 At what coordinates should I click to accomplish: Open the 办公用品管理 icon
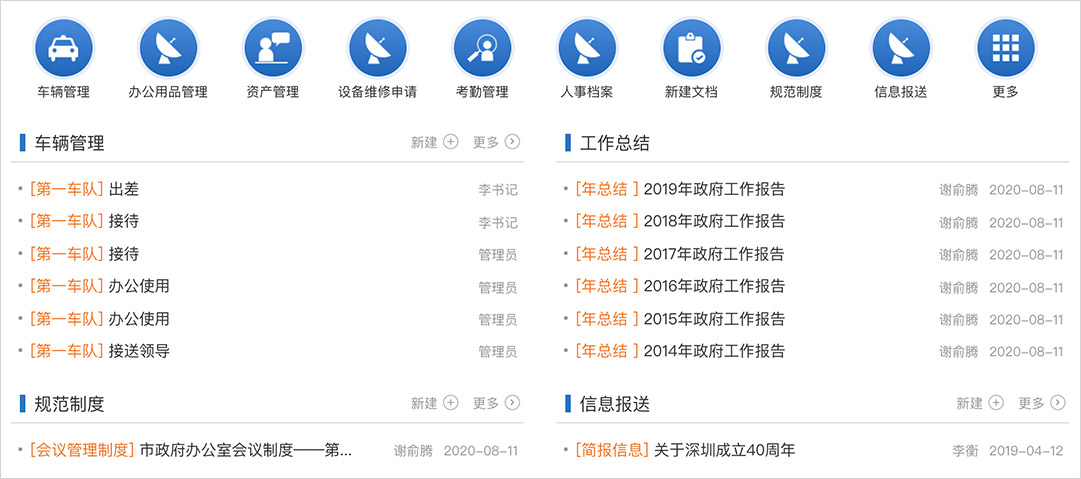168,48
